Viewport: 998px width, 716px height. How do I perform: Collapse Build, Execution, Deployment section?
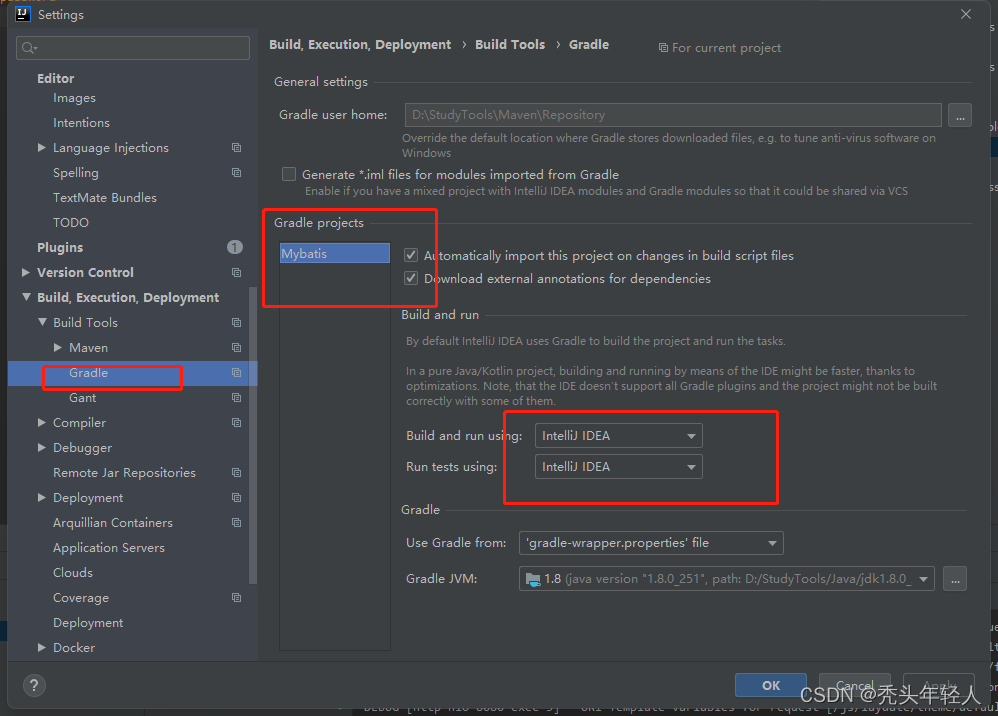[26, 297]
